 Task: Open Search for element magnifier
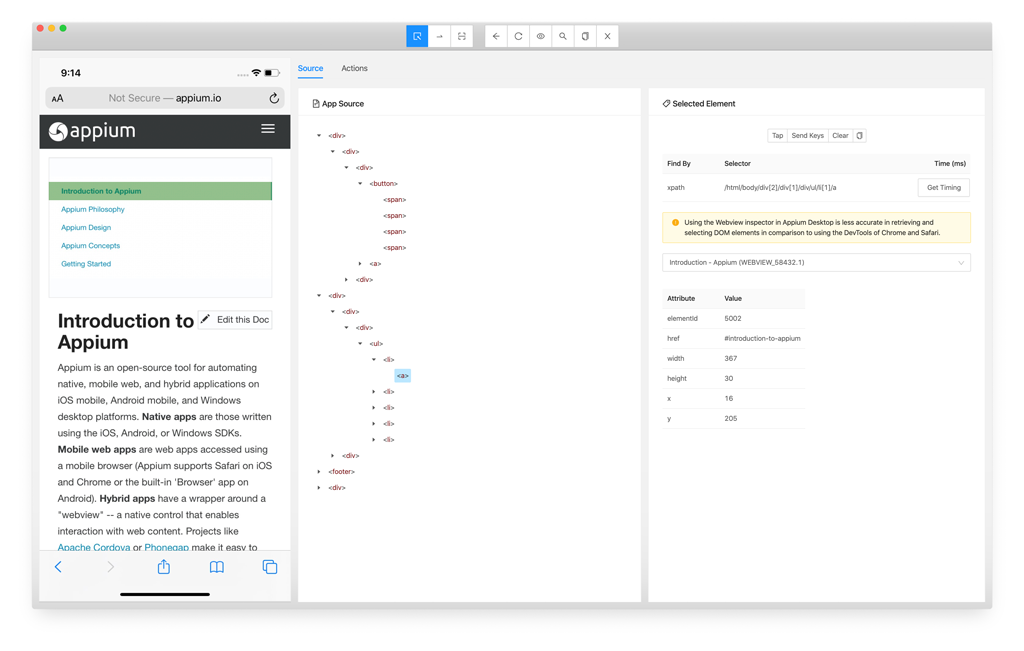[x=563, y=37]
